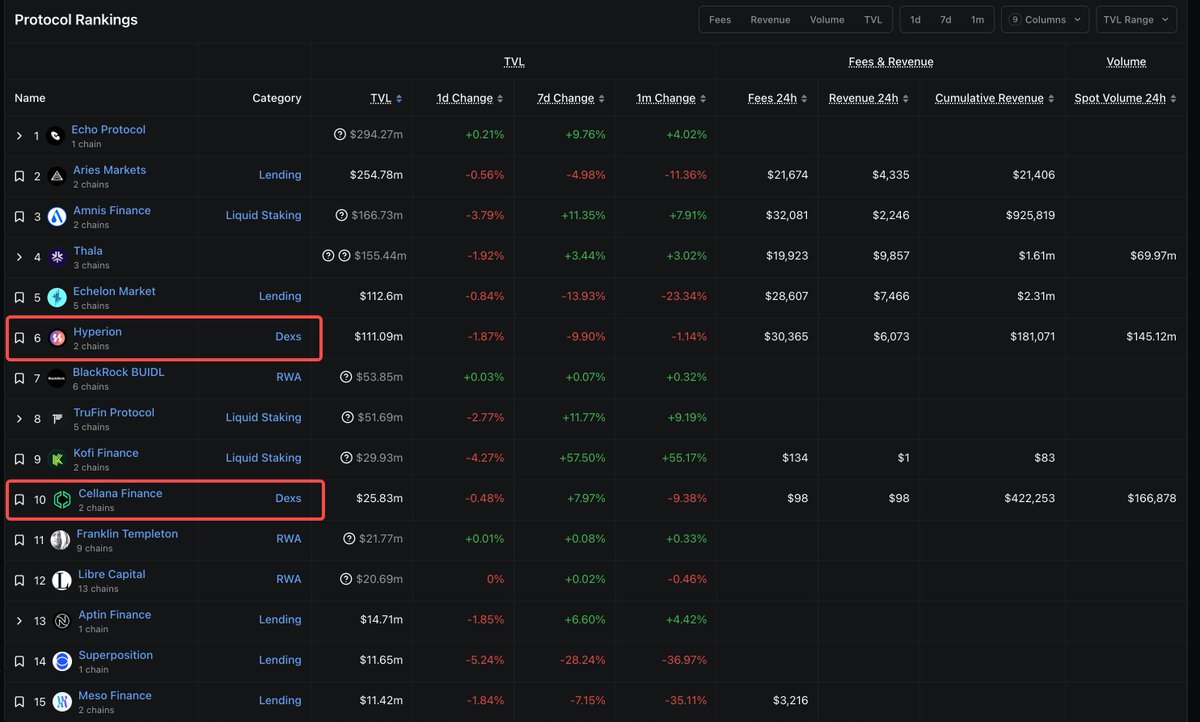Screen dimensions: 1200x722
Task: Click Echo Protocol logo icon
Action: coord(55,136)
